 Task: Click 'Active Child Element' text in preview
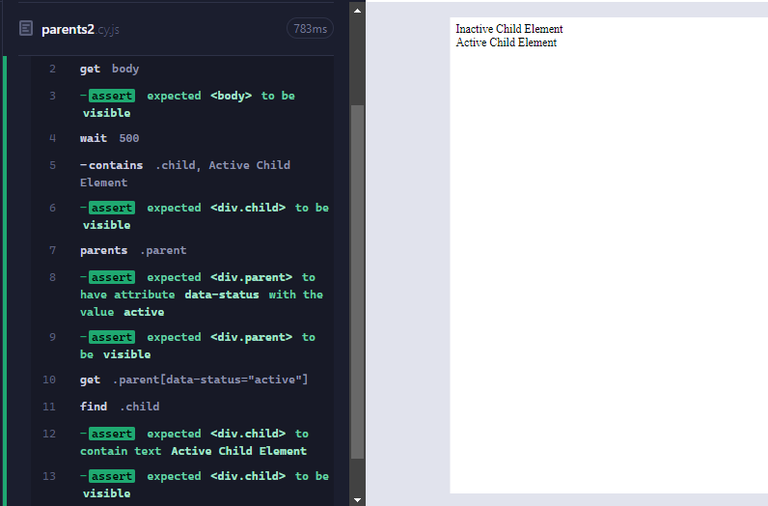click(x=506, y=43)
